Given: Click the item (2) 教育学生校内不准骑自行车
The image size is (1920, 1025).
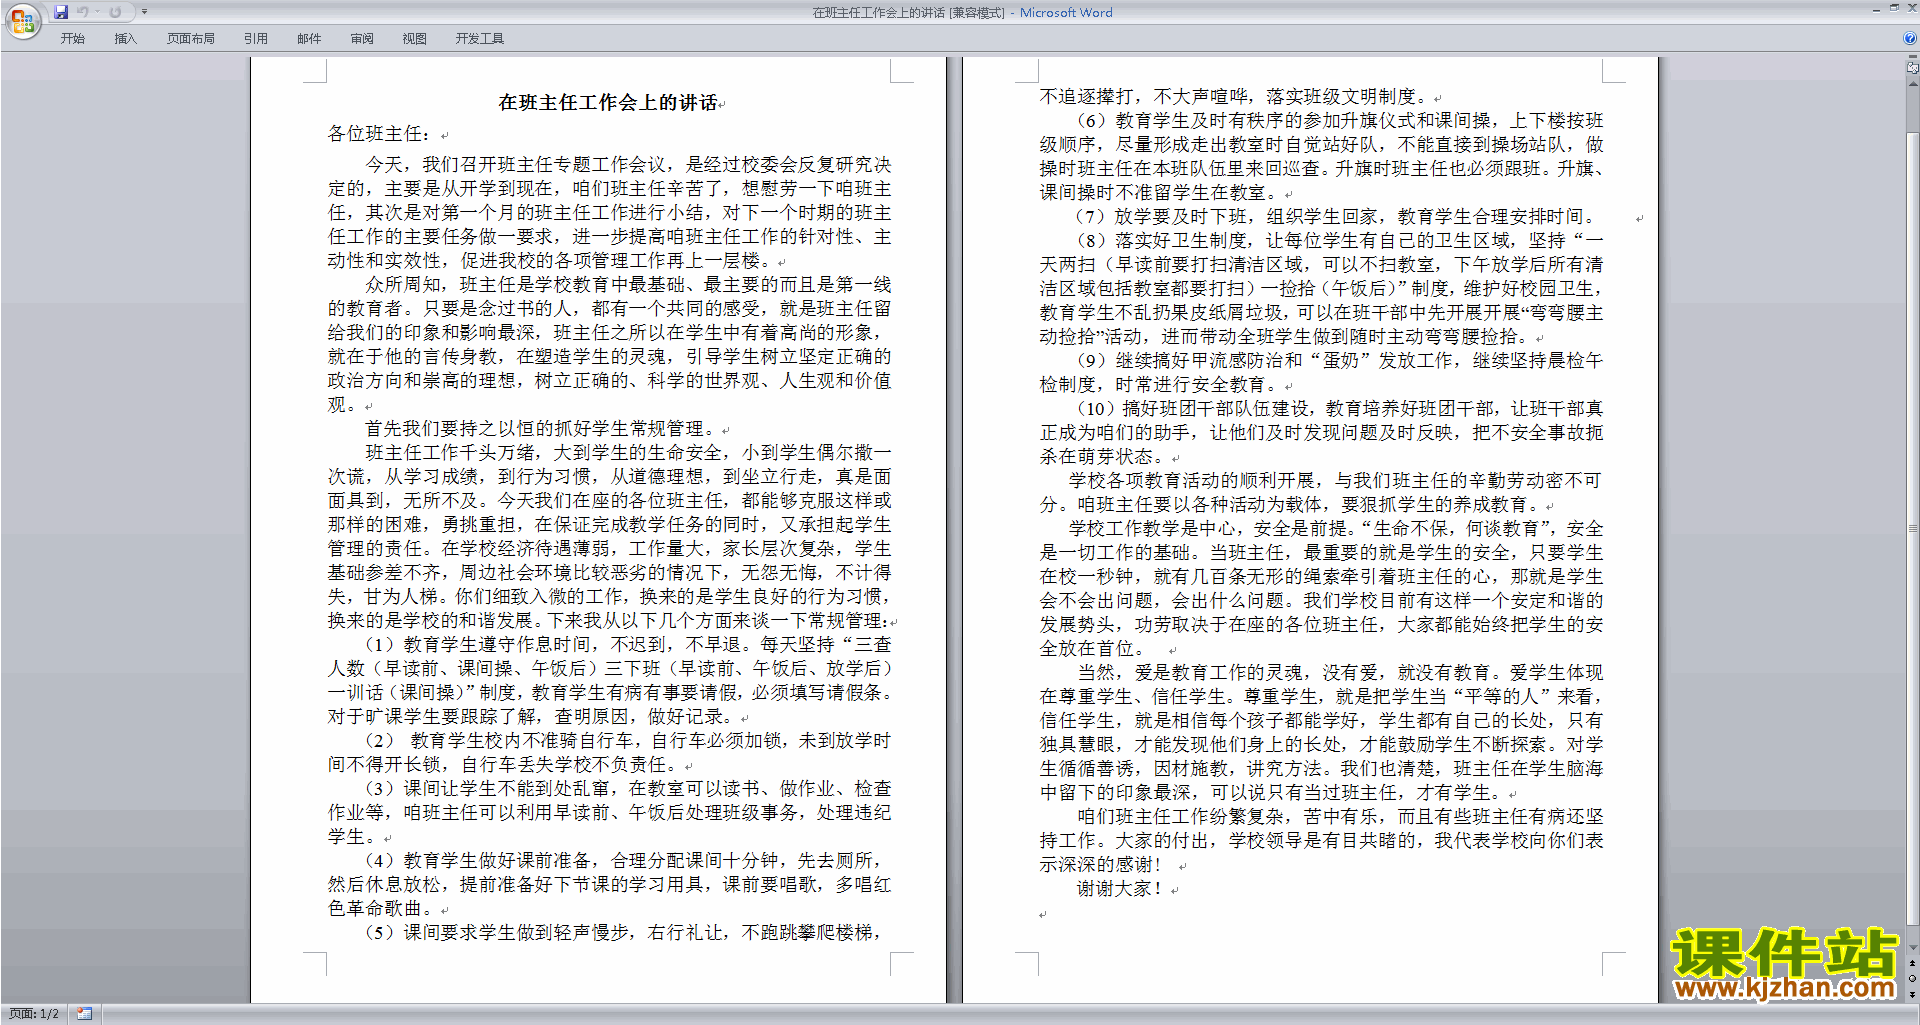Looking at the screenshot, I should click(609, 753).
